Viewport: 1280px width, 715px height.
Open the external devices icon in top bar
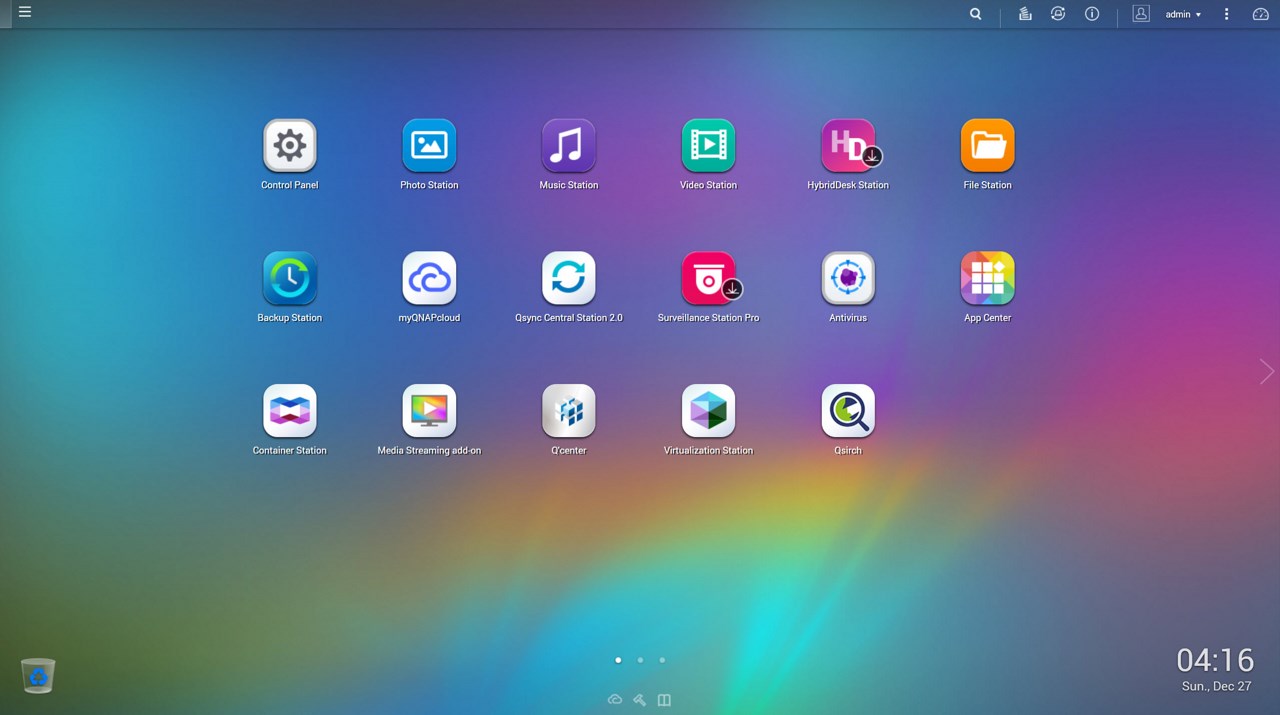[1058, 14]
